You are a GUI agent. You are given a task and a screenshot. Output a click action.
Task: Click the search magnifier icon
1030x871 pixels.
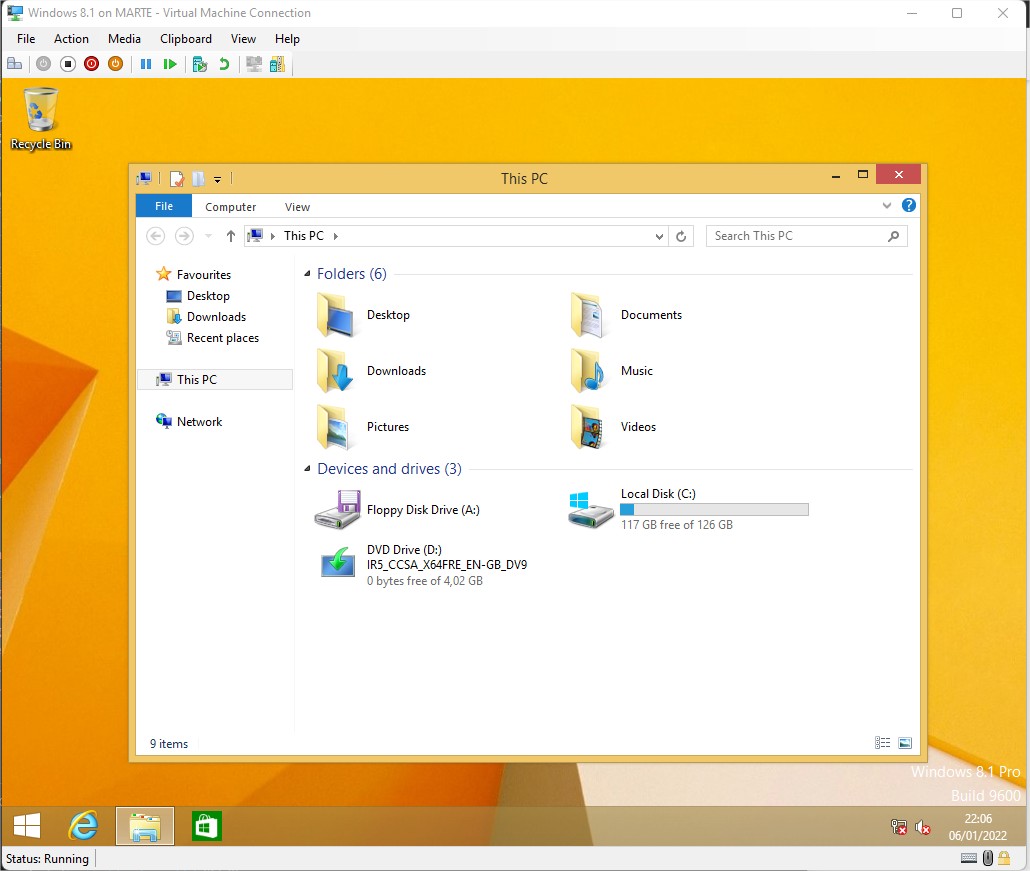click(x=893, y=236)
